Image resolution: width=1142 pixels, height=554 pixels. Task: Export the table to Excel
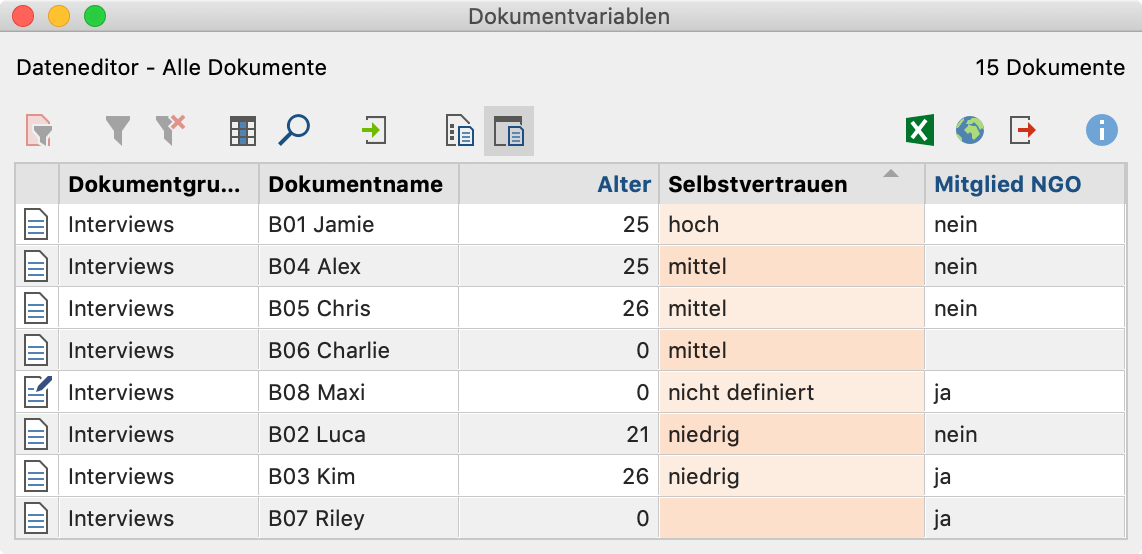tap(920, 131)
